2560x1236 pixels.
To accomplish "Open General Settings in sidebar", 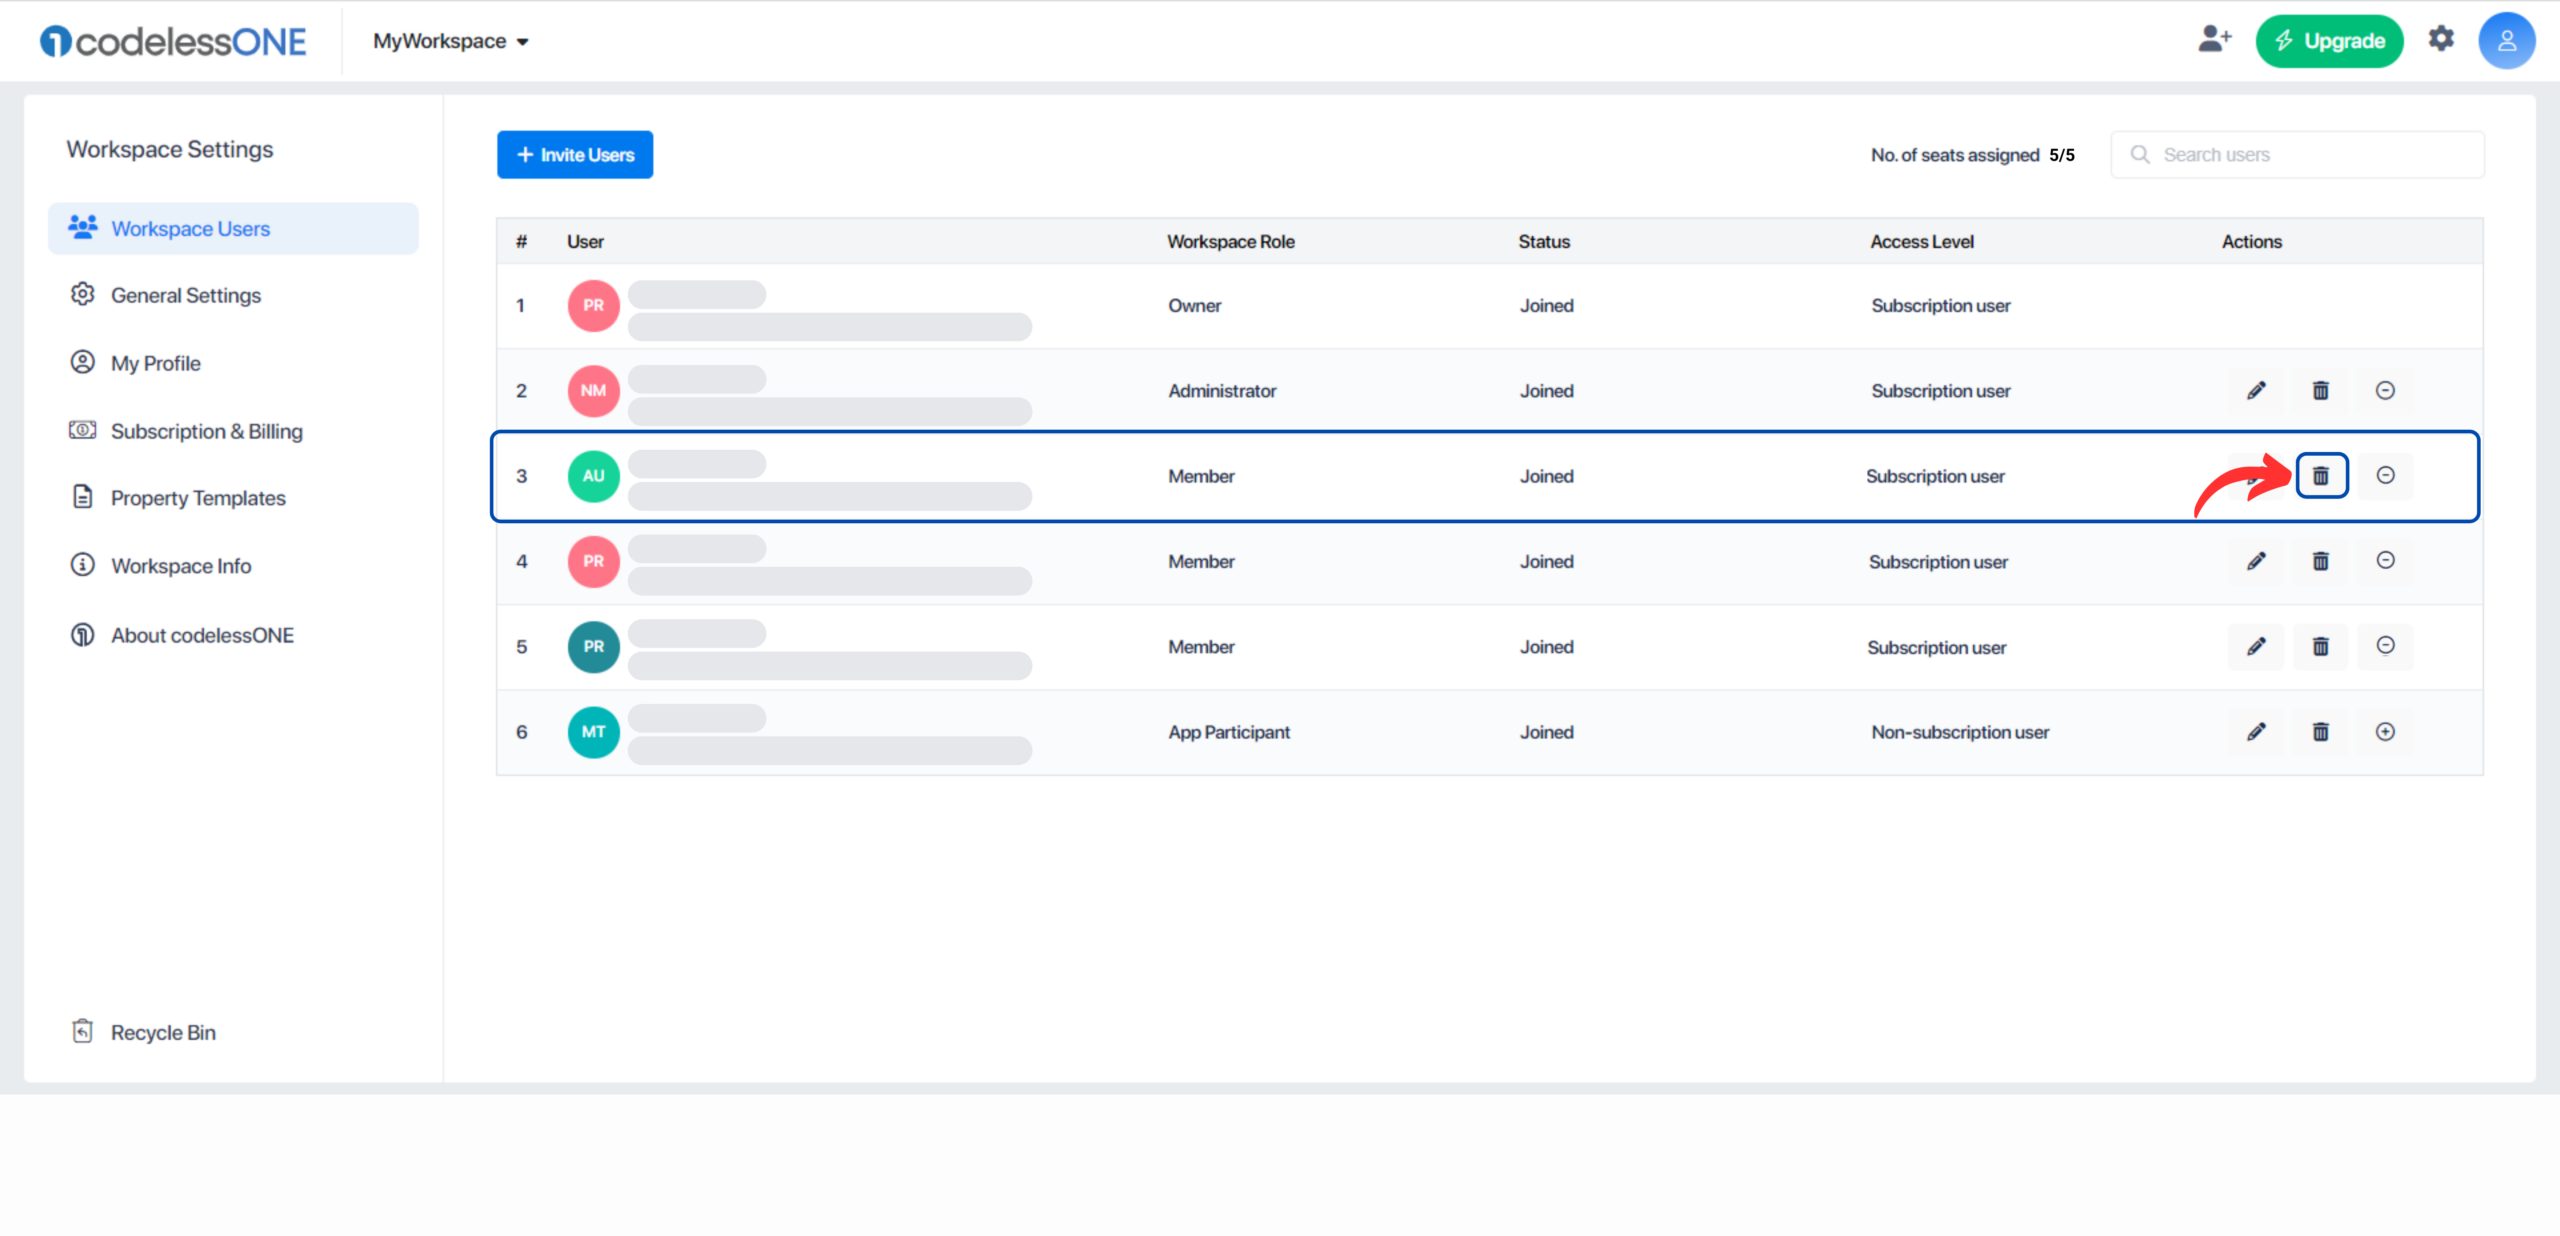I will pyautogui.click(x=186, y=295).
